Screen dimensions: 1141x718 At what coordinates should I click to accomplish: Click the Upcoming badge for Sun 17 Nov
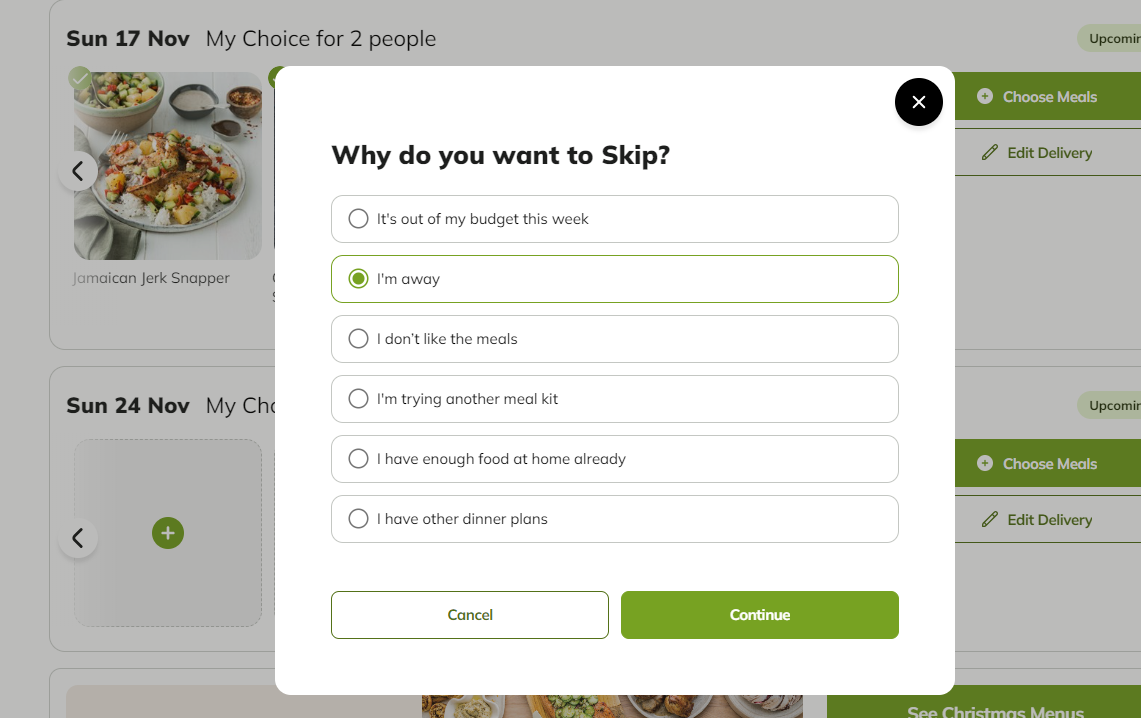click(1111, 39)
